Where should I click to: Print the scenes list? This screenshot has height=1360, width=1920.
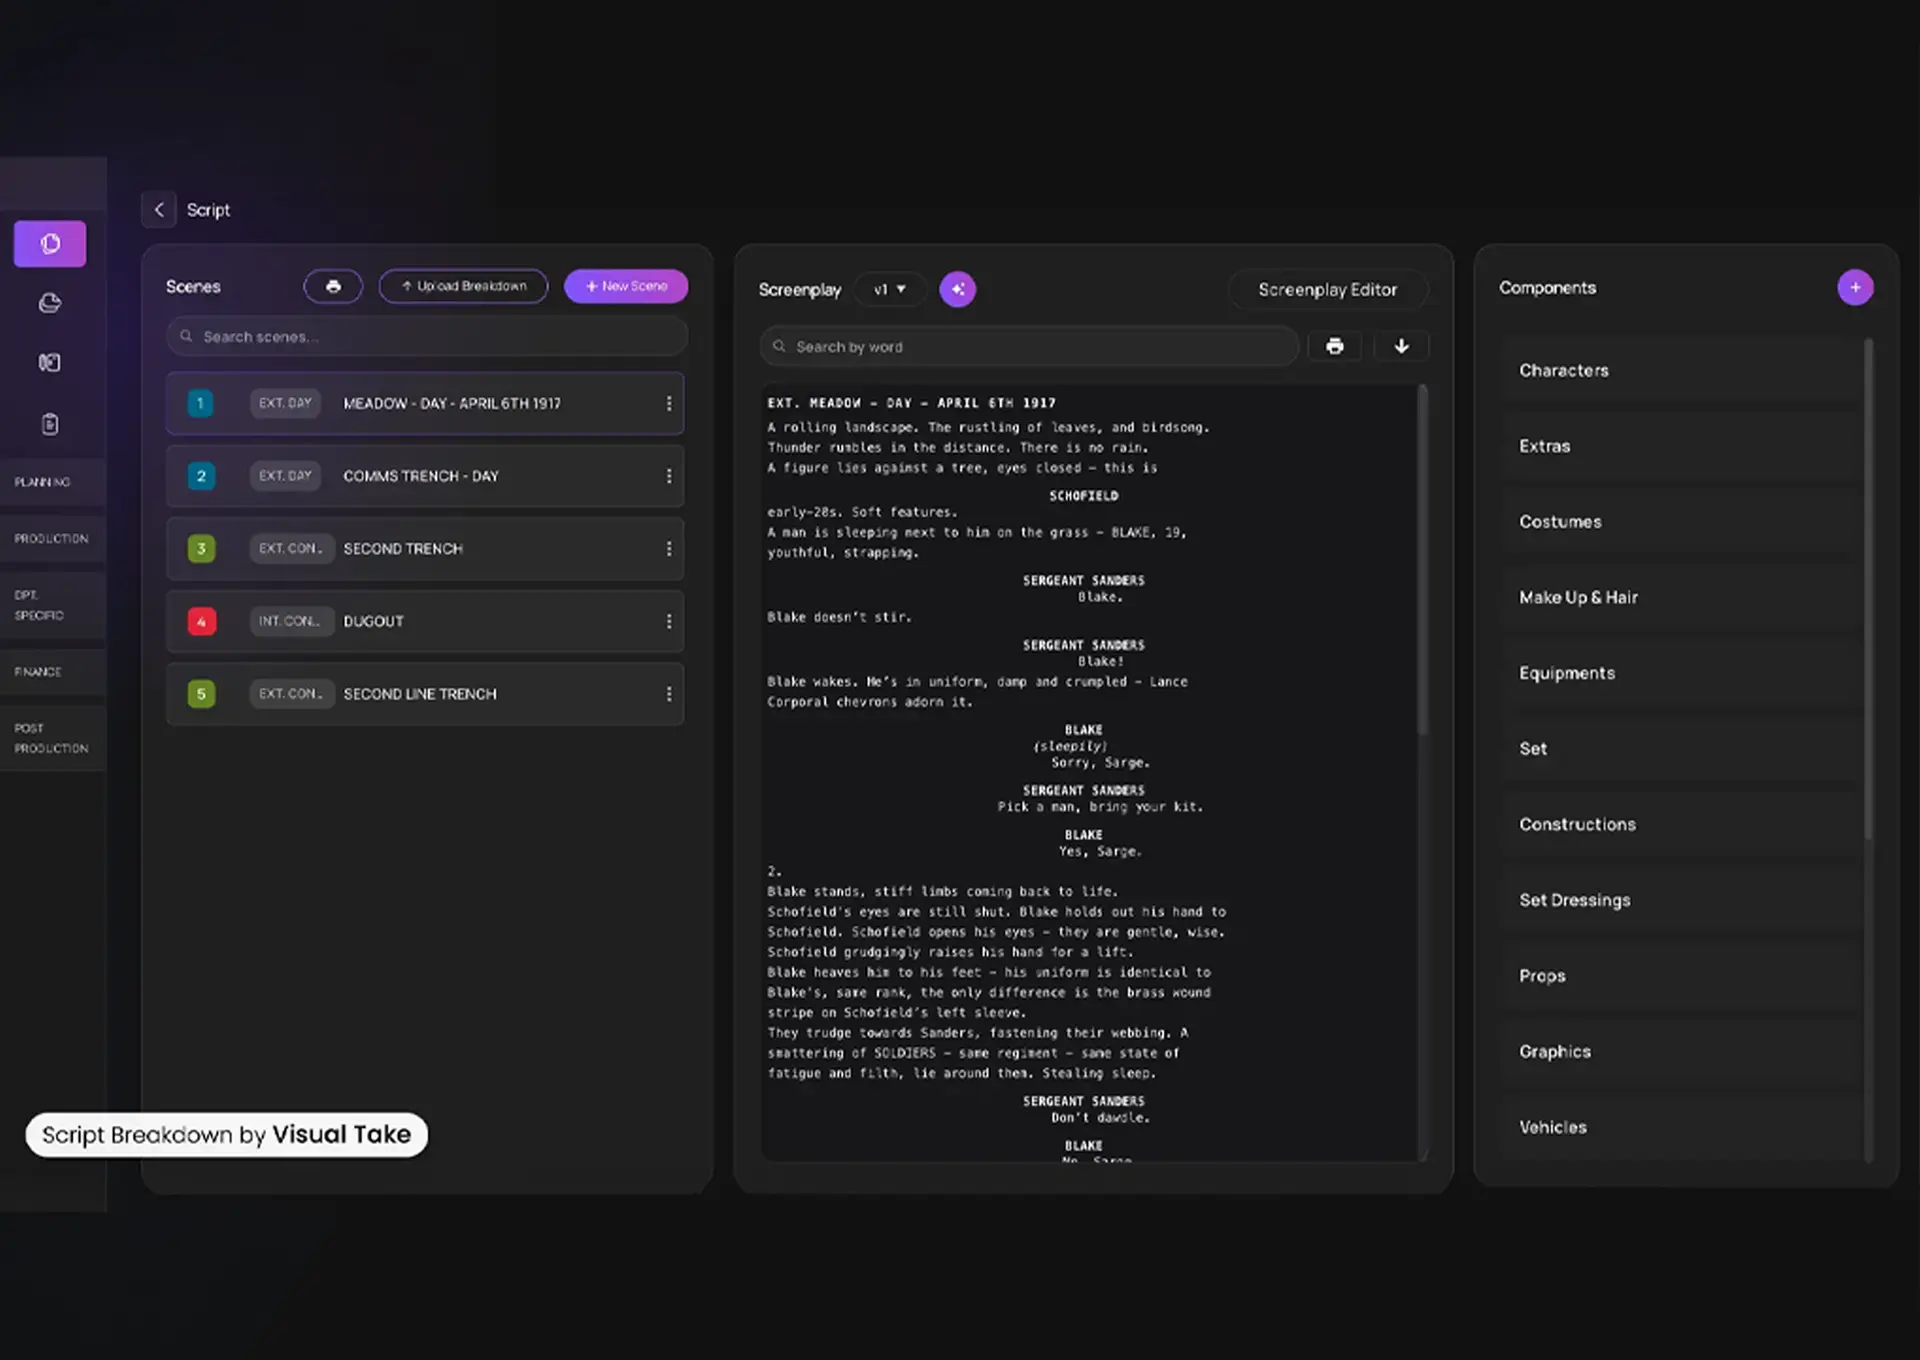point(333,286)
